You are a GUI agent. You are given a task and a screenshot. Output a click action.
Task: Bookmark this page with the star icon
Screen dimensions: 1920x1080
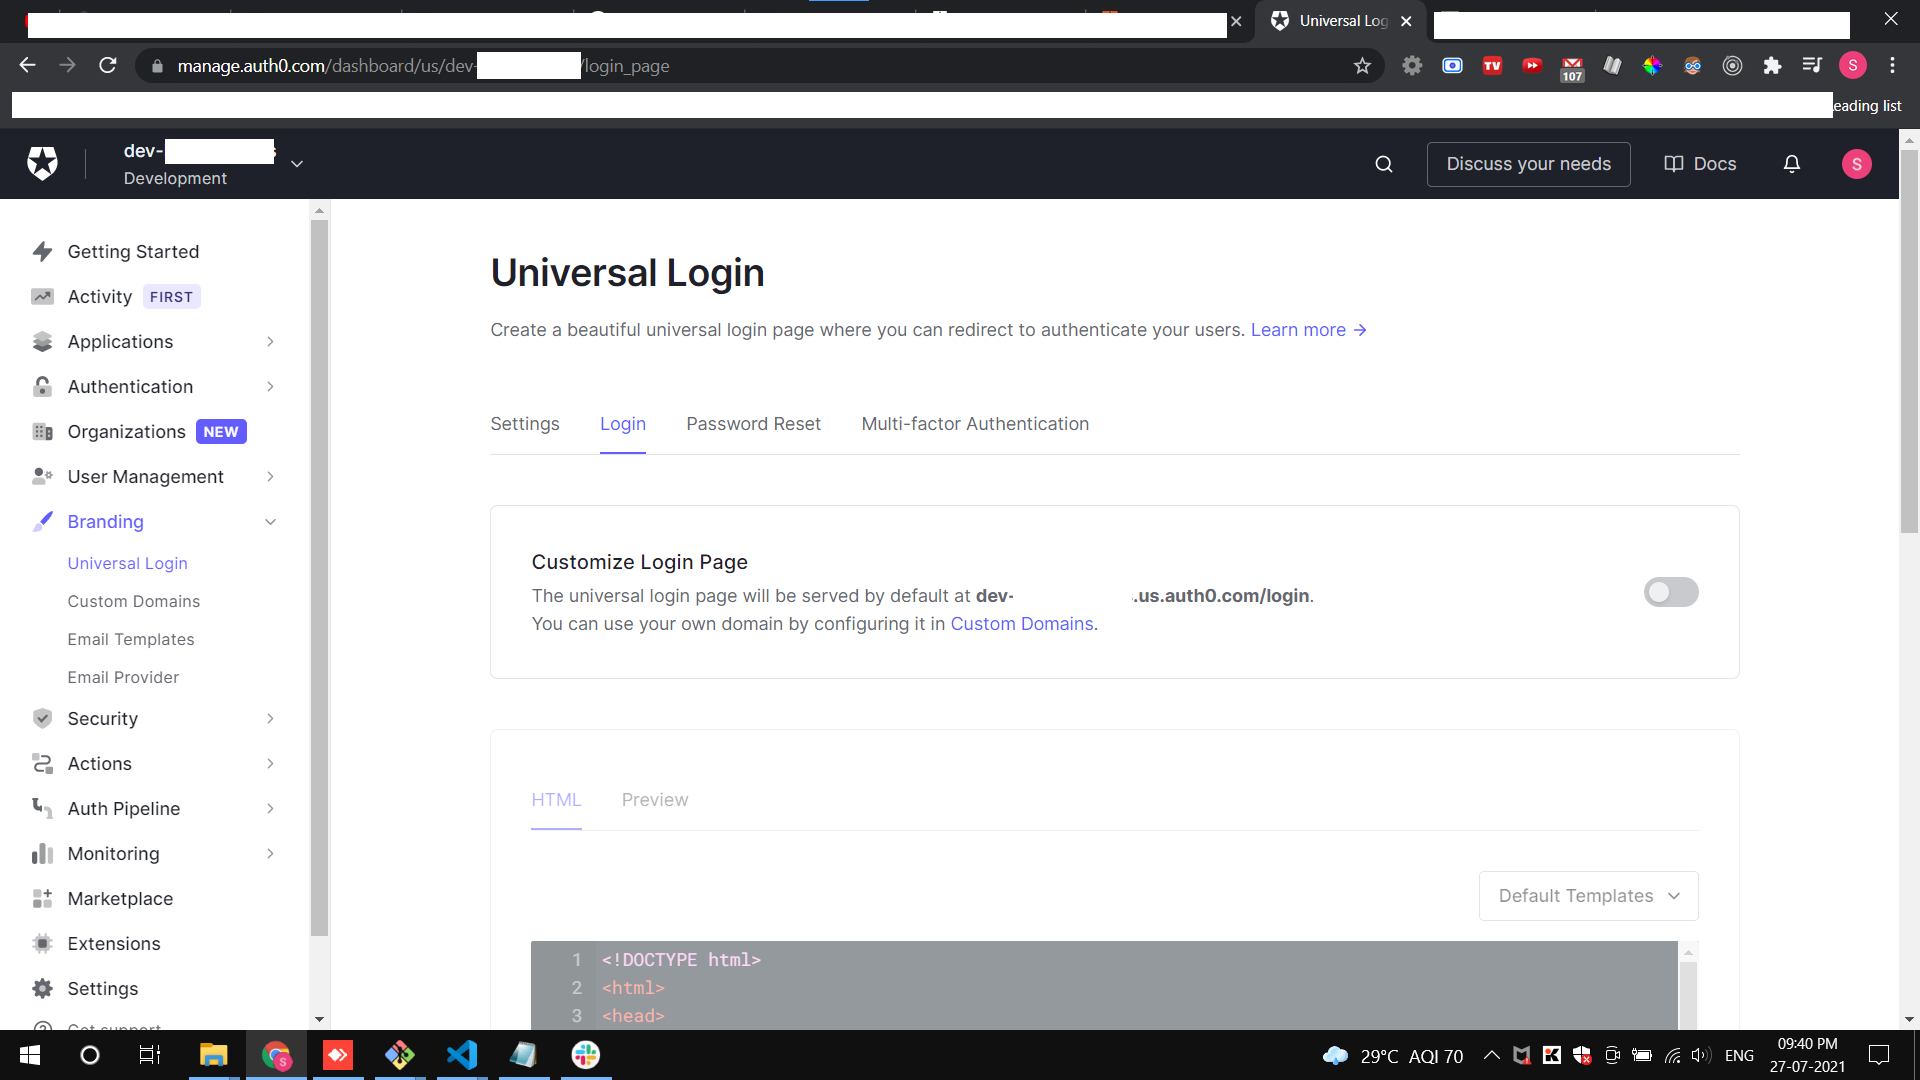coord(1362,66)
